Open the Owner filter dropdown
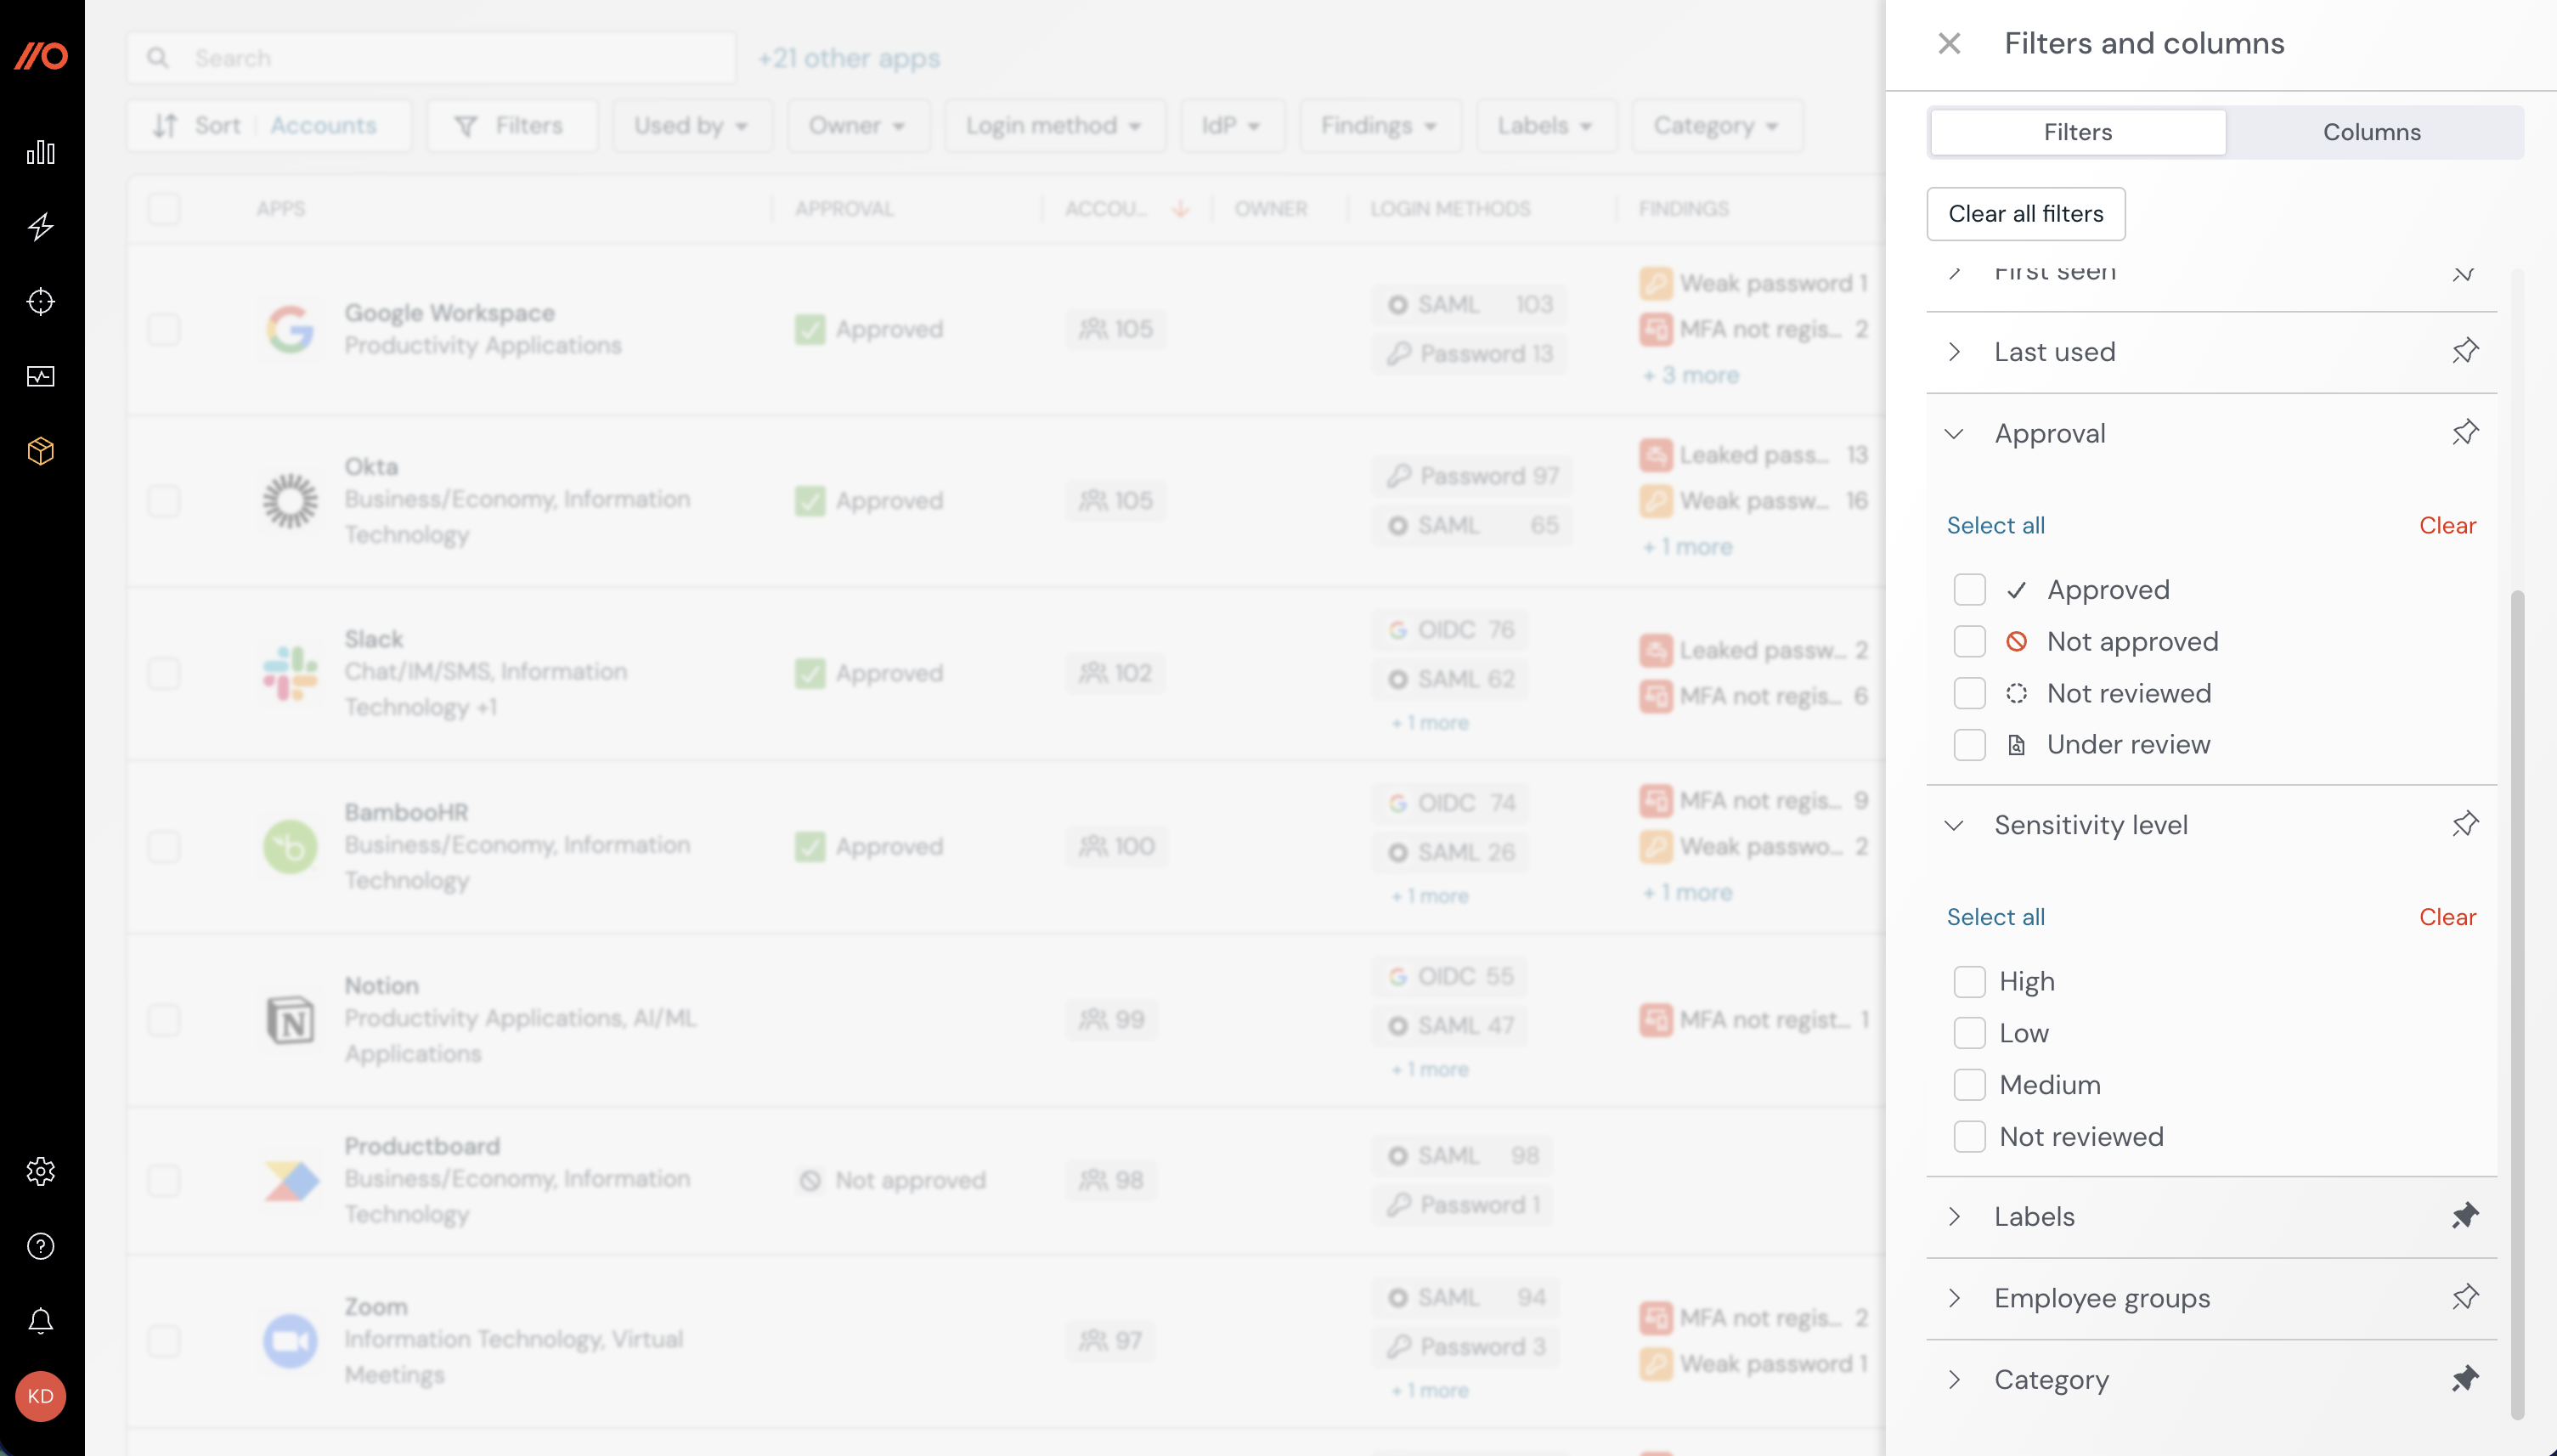 click(858, 126)
